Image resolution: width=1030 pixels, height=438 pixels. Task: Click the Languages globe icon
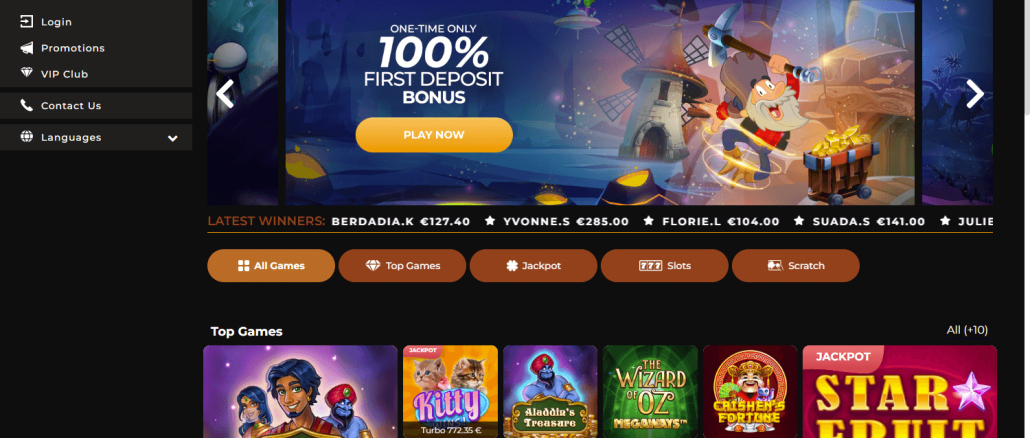point(26,137)
